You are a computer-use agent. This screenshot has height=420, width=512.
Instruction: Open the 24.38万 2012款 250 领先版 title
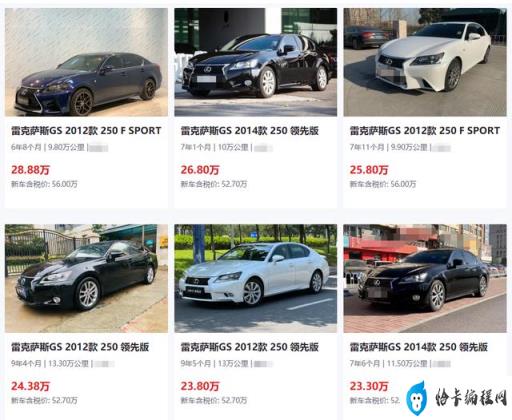point(80,347)
